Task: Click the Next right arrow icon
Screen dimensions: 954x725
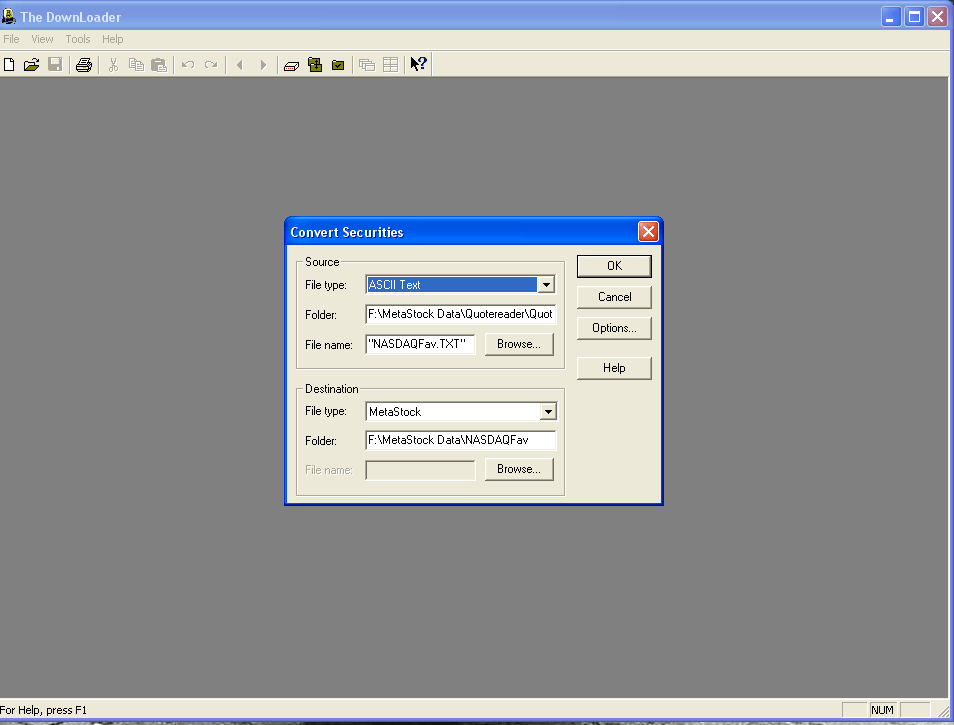Action: 263,64
